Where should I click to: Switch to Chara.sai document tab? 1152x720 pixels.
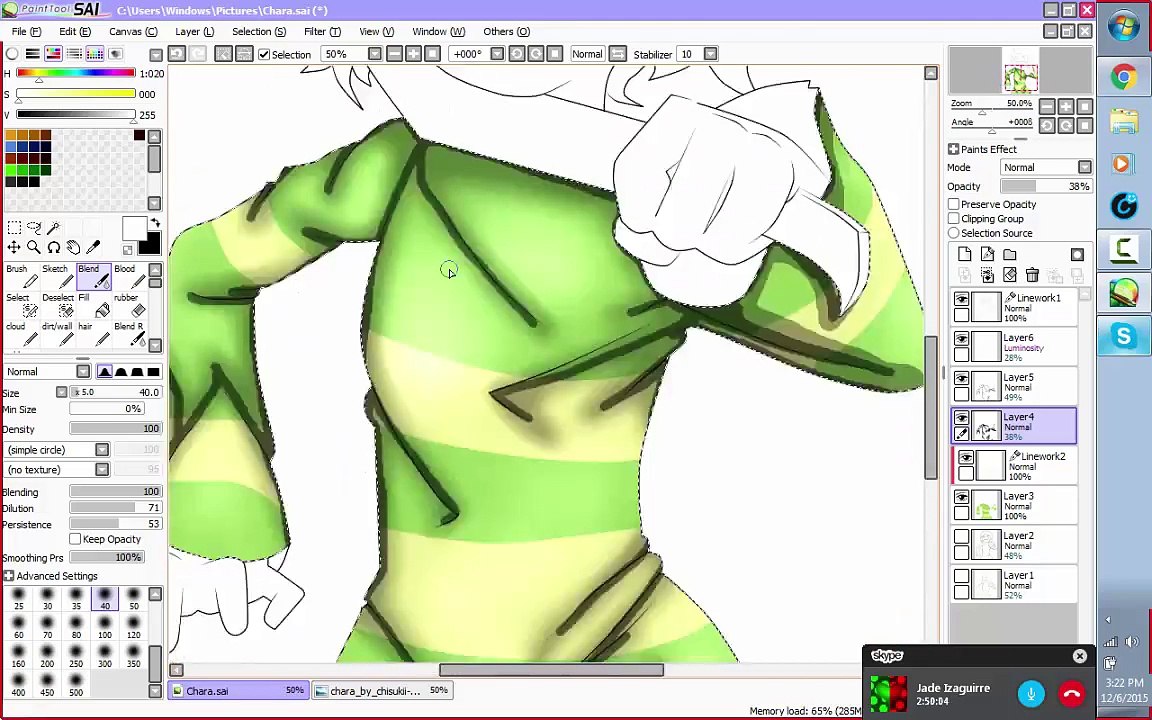(x=238, y=691)
